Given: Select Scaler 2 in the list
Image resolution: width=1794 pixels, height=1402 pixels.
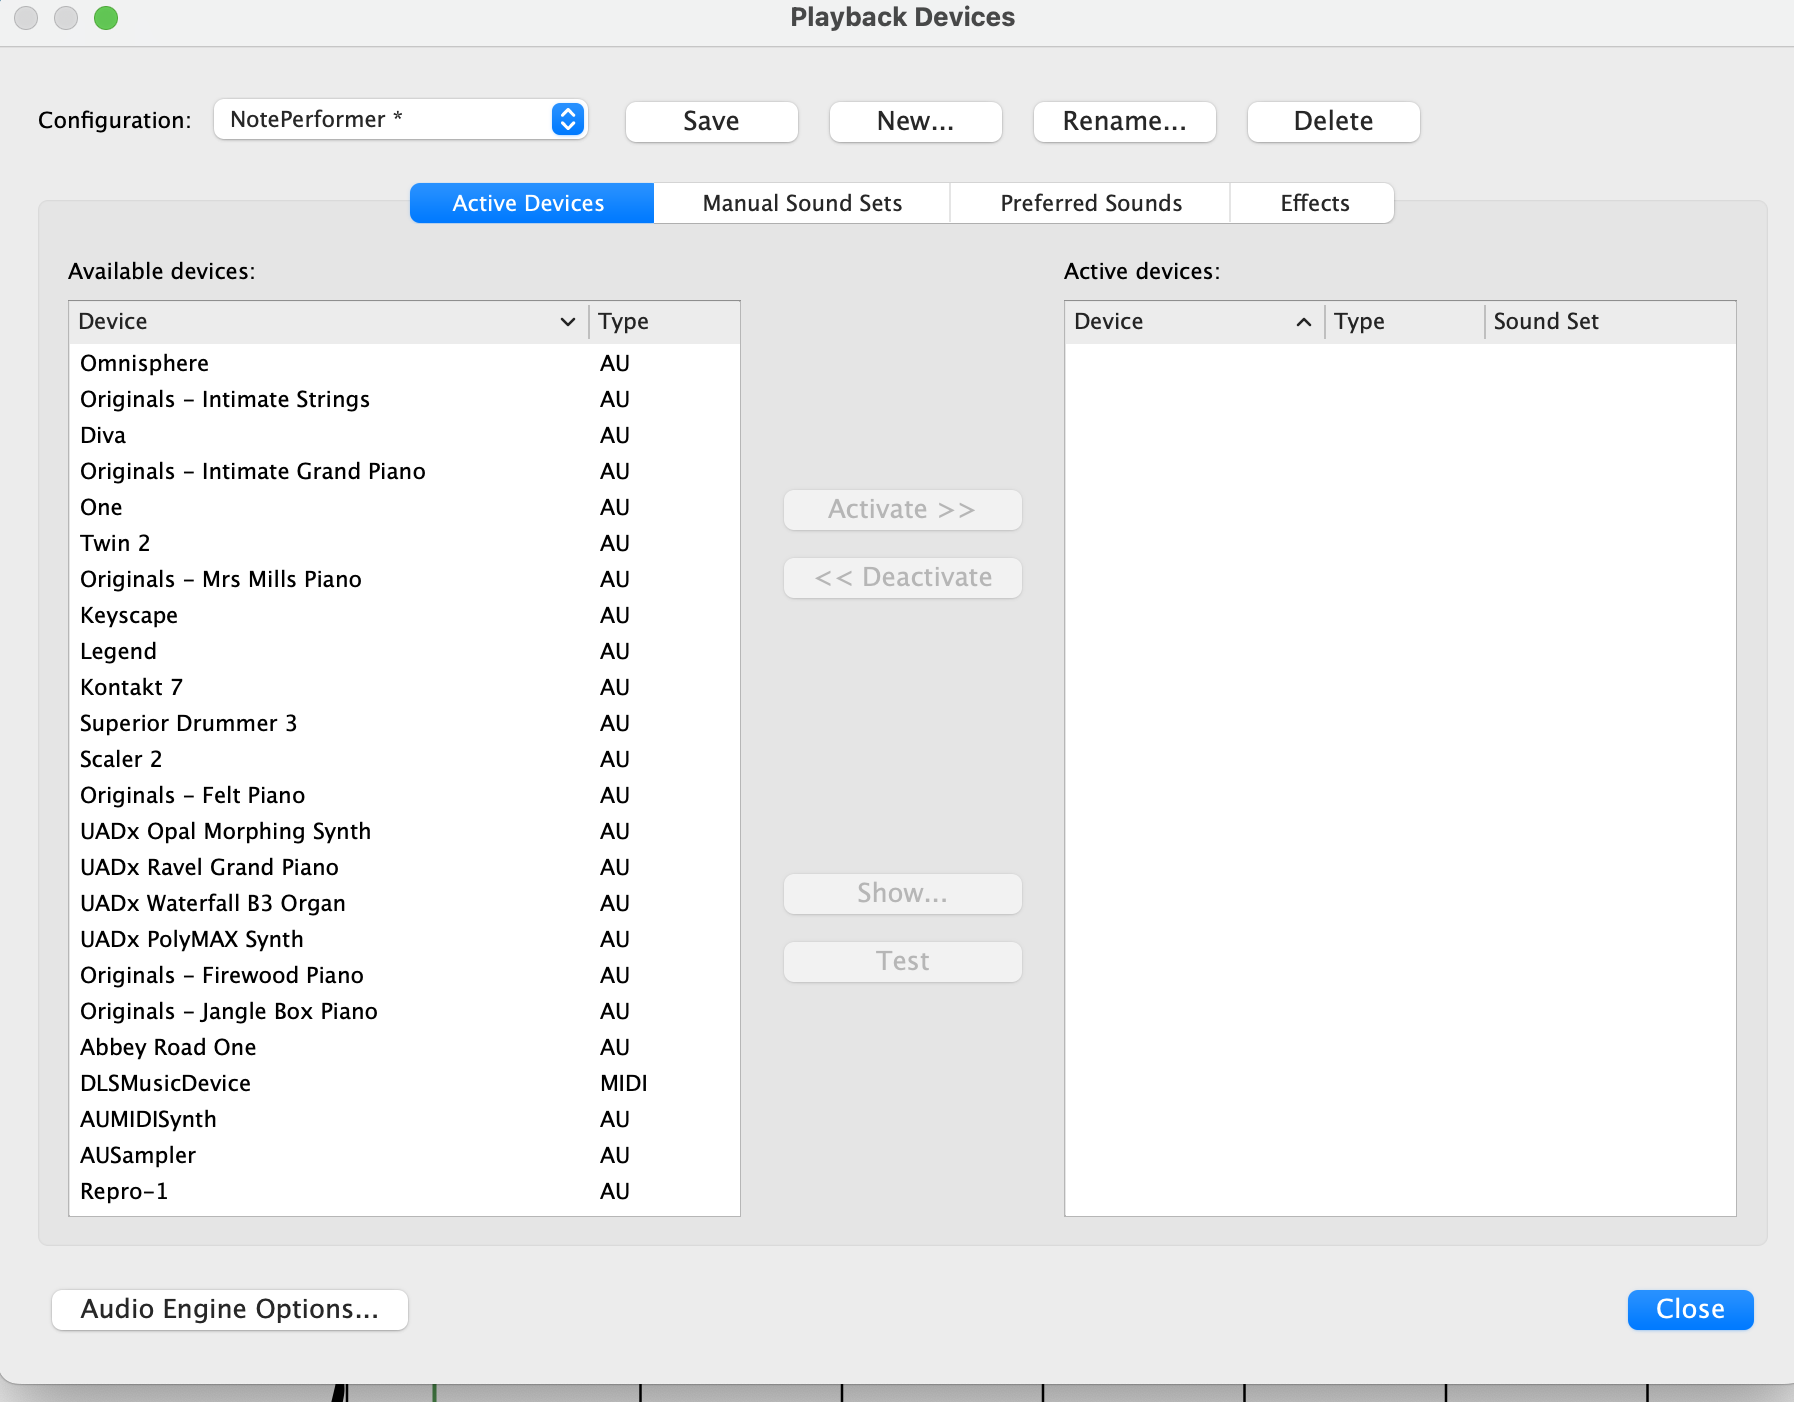Looking at the screenshot, I should point(404,759).
